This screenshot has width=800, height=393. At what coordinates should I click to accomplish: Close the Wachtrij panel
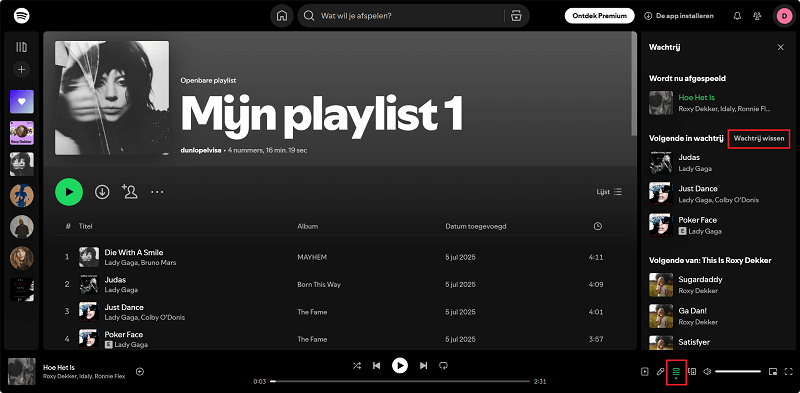(x=781, y=47)
